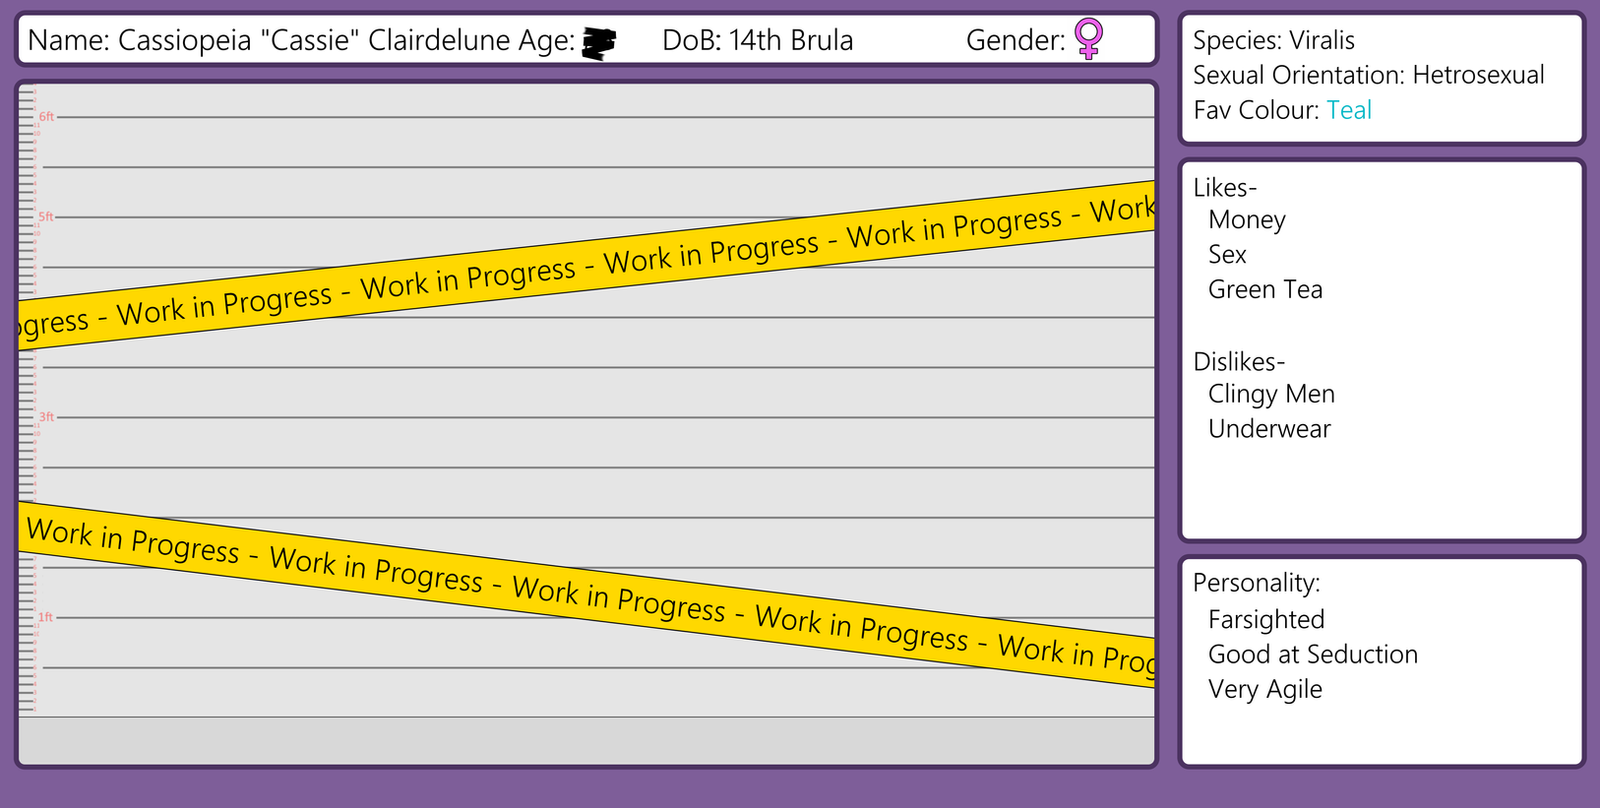1600x808 pixels.
Task: Select the teal-colored word Teal
Action: [x=1349, y=110]
